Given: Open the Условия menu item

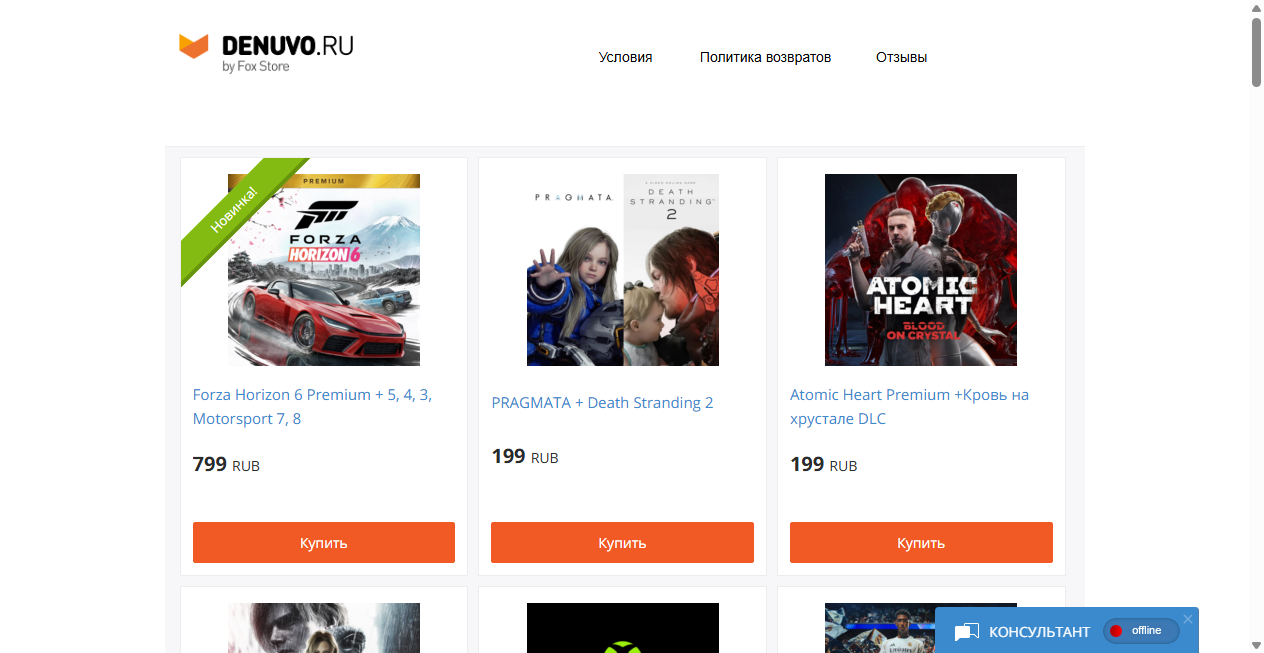Looking at the screenshot, I should coord(625,57).
